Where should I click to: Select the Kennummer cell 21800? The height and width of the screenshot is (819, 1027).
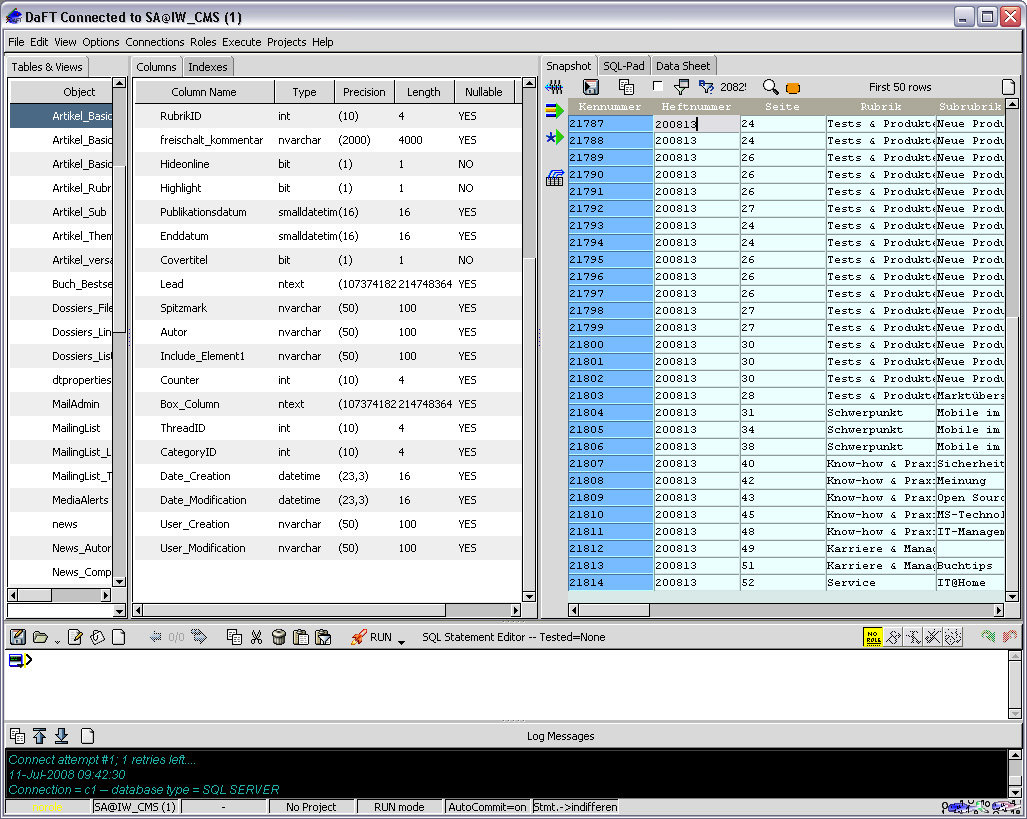tap(610, 345)
